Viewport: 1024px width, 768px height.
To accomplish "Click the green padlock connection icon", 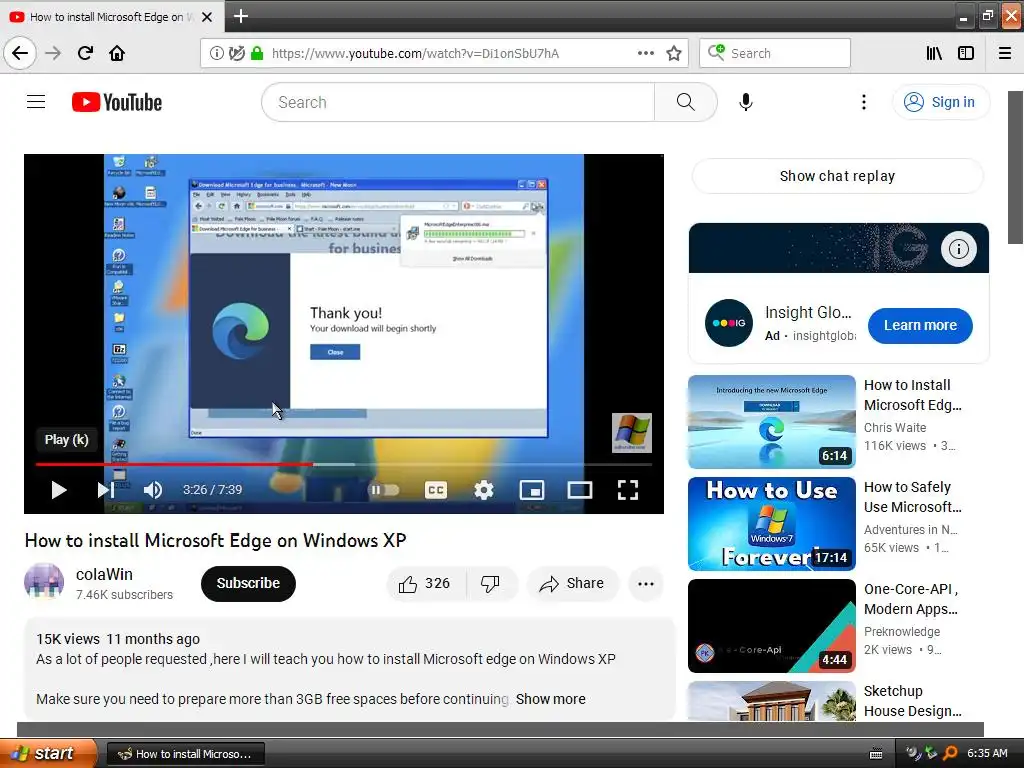I will (x=257, y=54).
